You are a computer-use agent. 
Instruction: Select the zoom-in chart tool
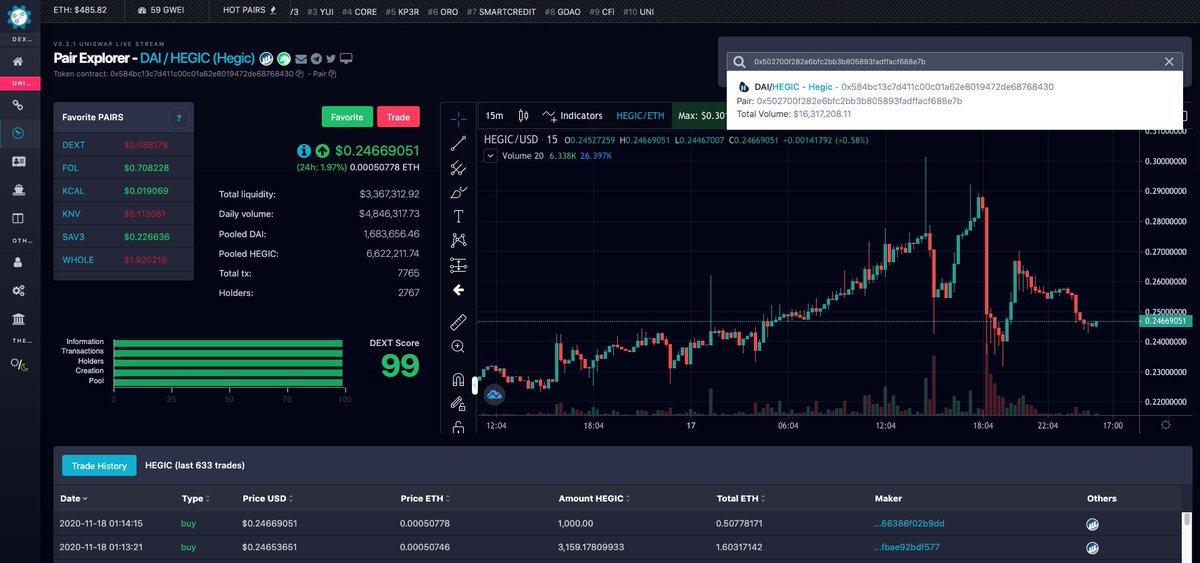[x=458, y=346]
